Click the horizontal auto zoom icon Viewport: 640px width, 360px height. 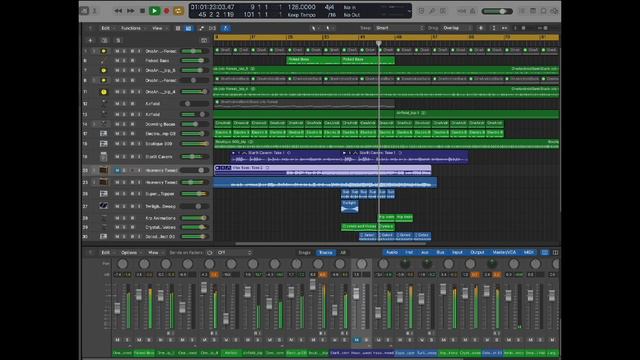504,28
